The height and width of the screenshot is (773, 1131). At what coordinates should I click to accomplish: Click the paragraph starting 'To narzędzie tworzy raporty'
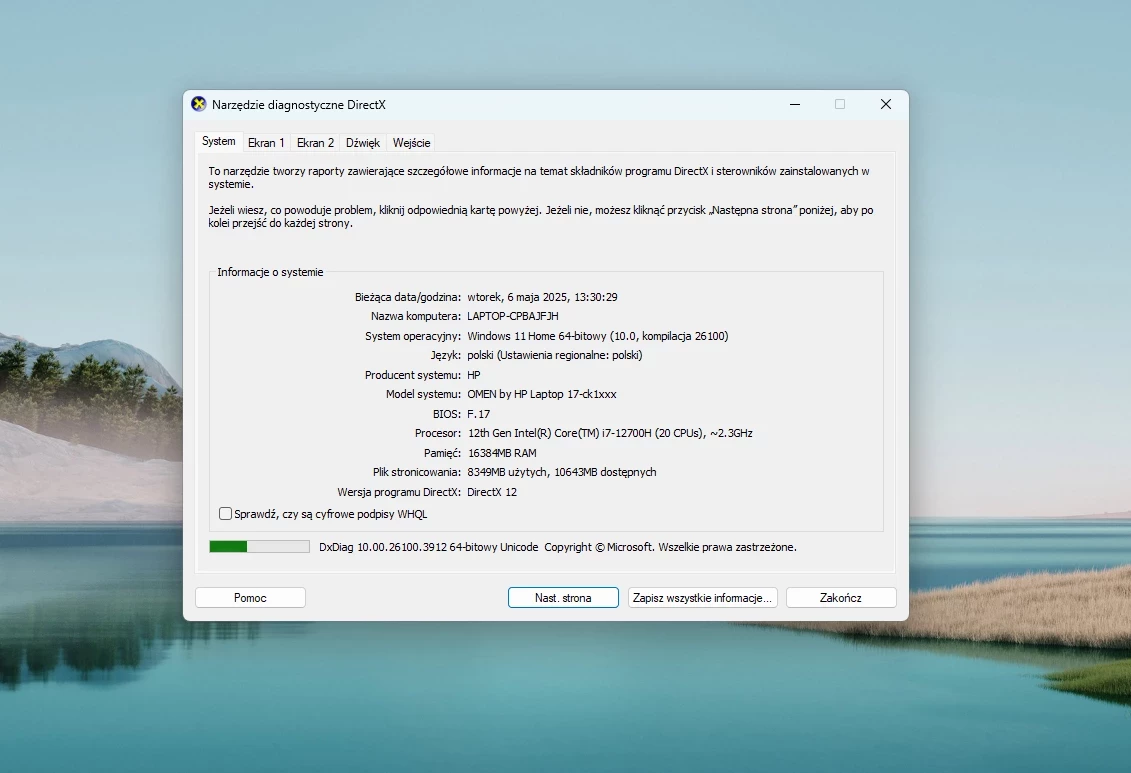pos(539,177)
